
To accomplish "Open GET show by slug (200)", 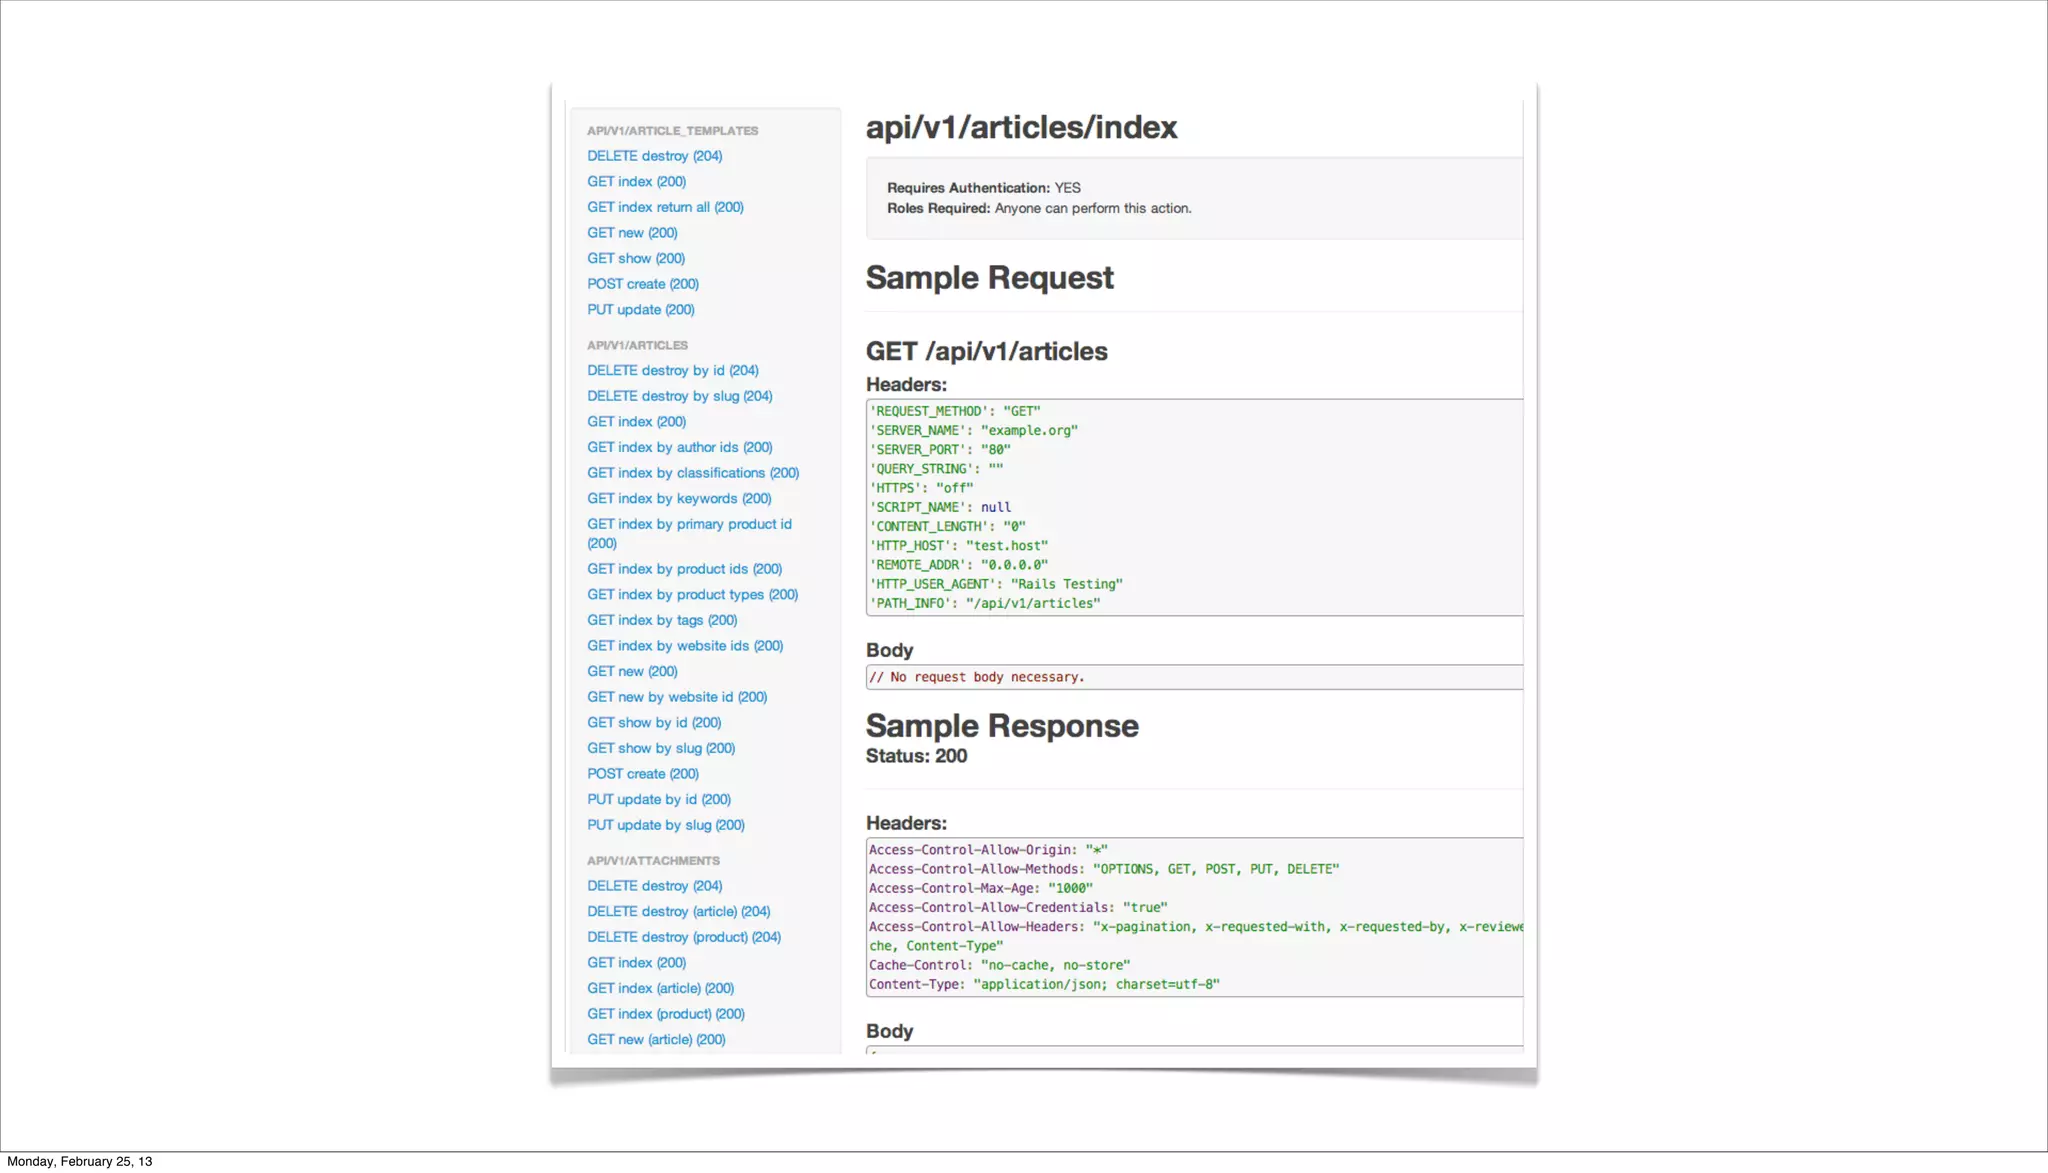I will click(661, 748).
